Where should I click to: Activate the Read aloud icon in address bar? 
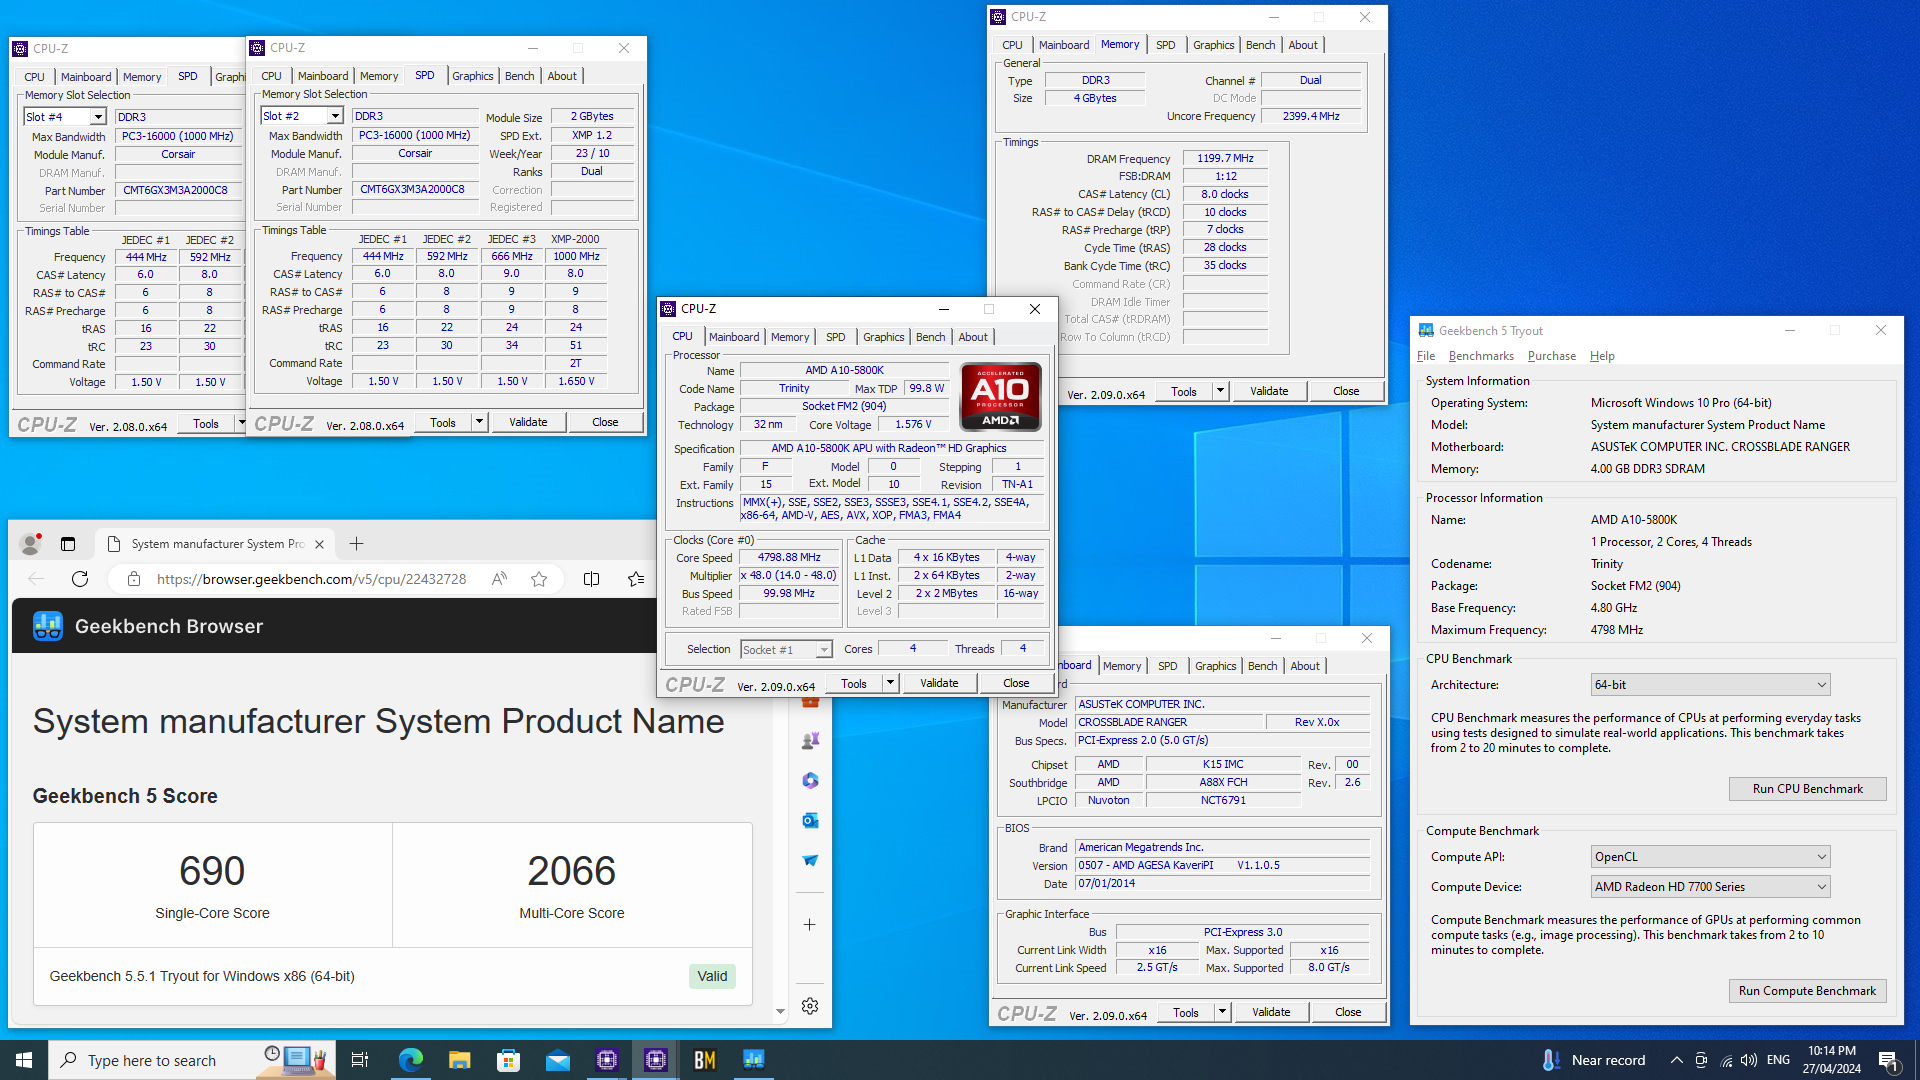point(499,579)
